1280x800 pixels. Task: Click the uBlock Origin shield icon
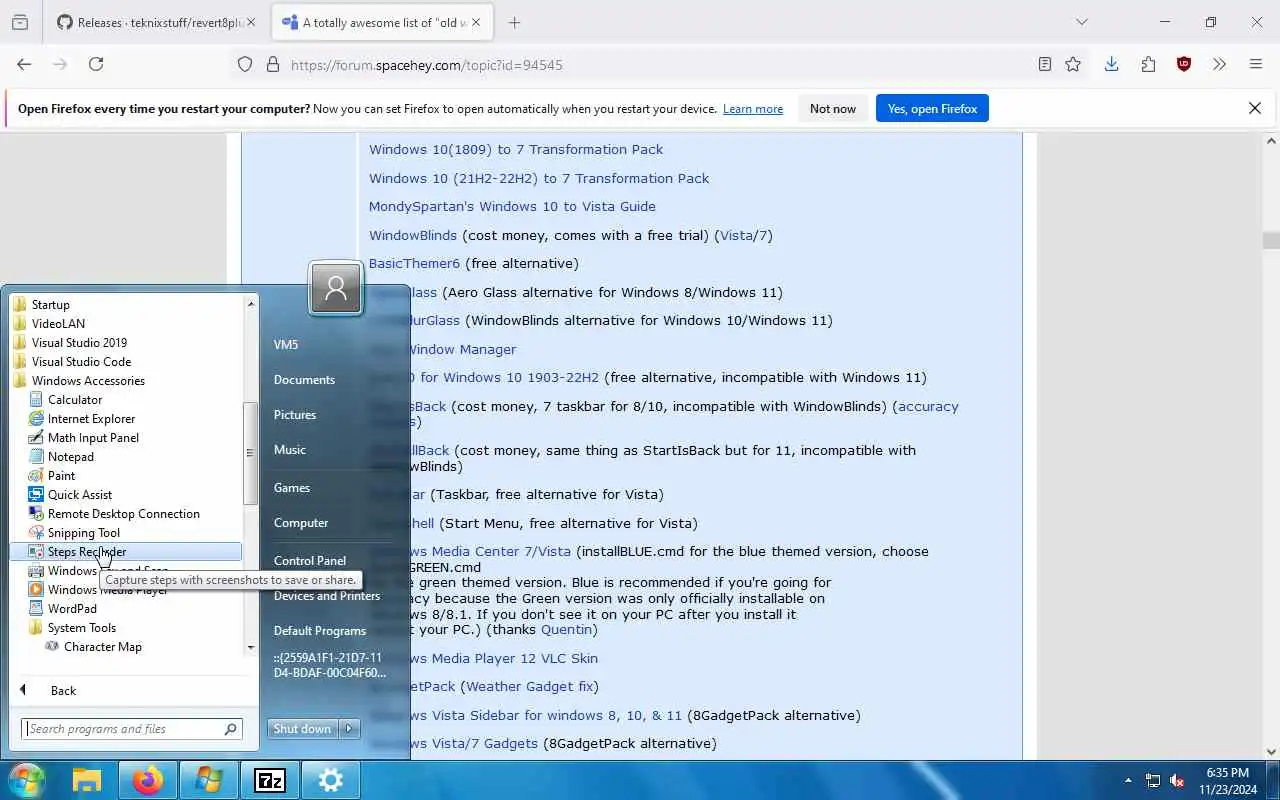pyautogui.click(x=1184, y=64)
